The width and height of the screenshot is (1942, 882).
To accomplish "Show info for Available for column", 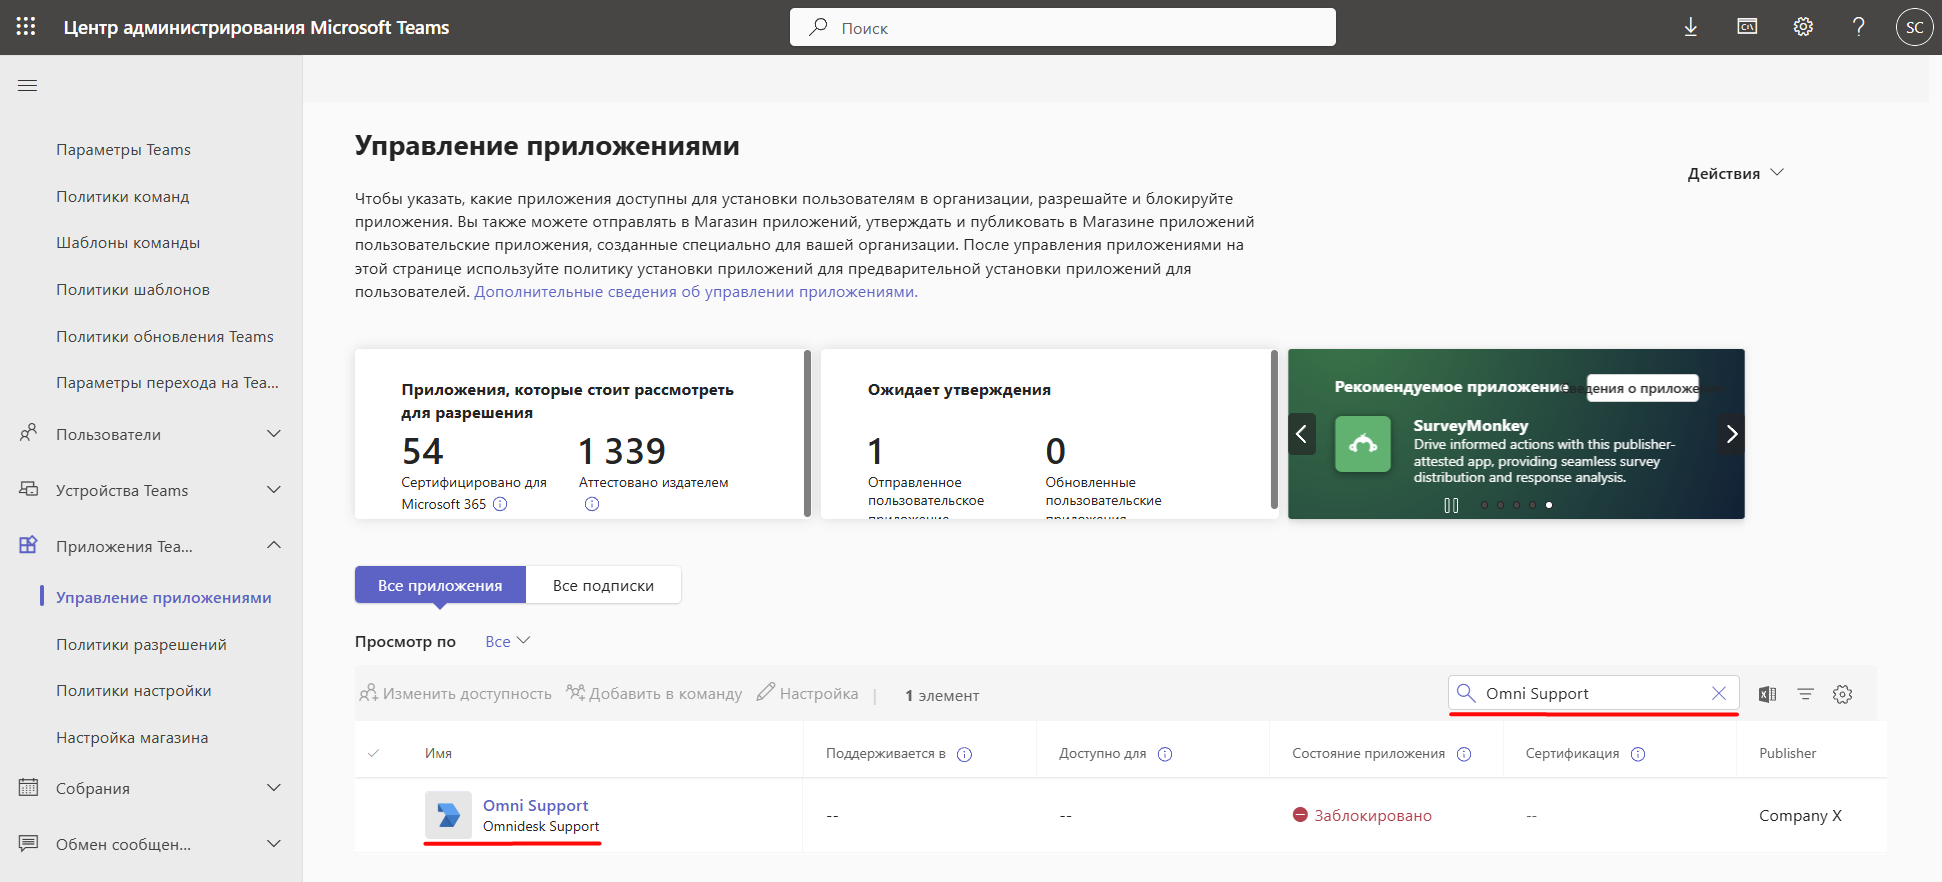I will point(1165,754).
